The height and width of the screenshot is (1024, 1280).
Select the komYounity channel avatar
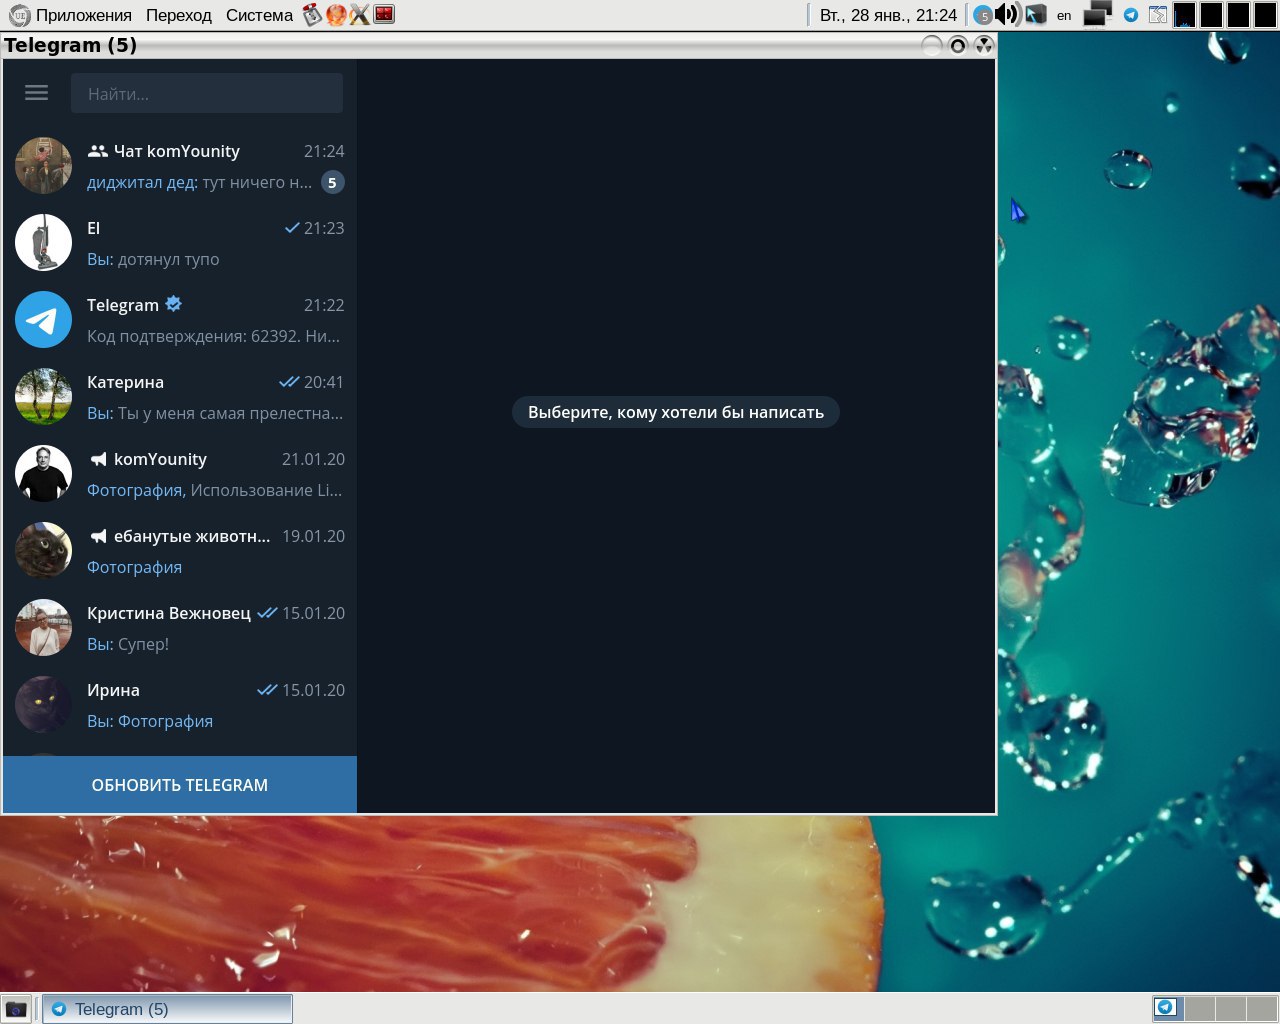(x=43, y=474)
